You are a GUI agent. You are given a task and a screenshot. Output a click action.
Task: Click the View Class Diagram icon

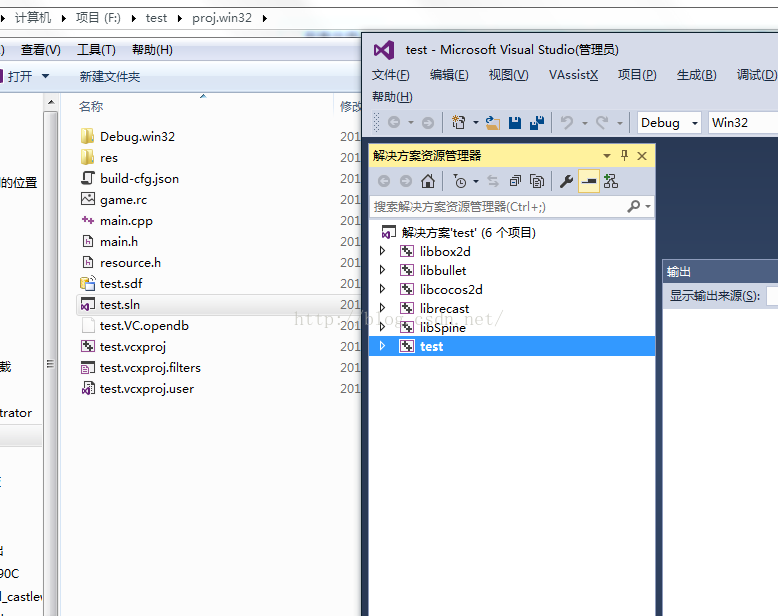pos(611,182)
